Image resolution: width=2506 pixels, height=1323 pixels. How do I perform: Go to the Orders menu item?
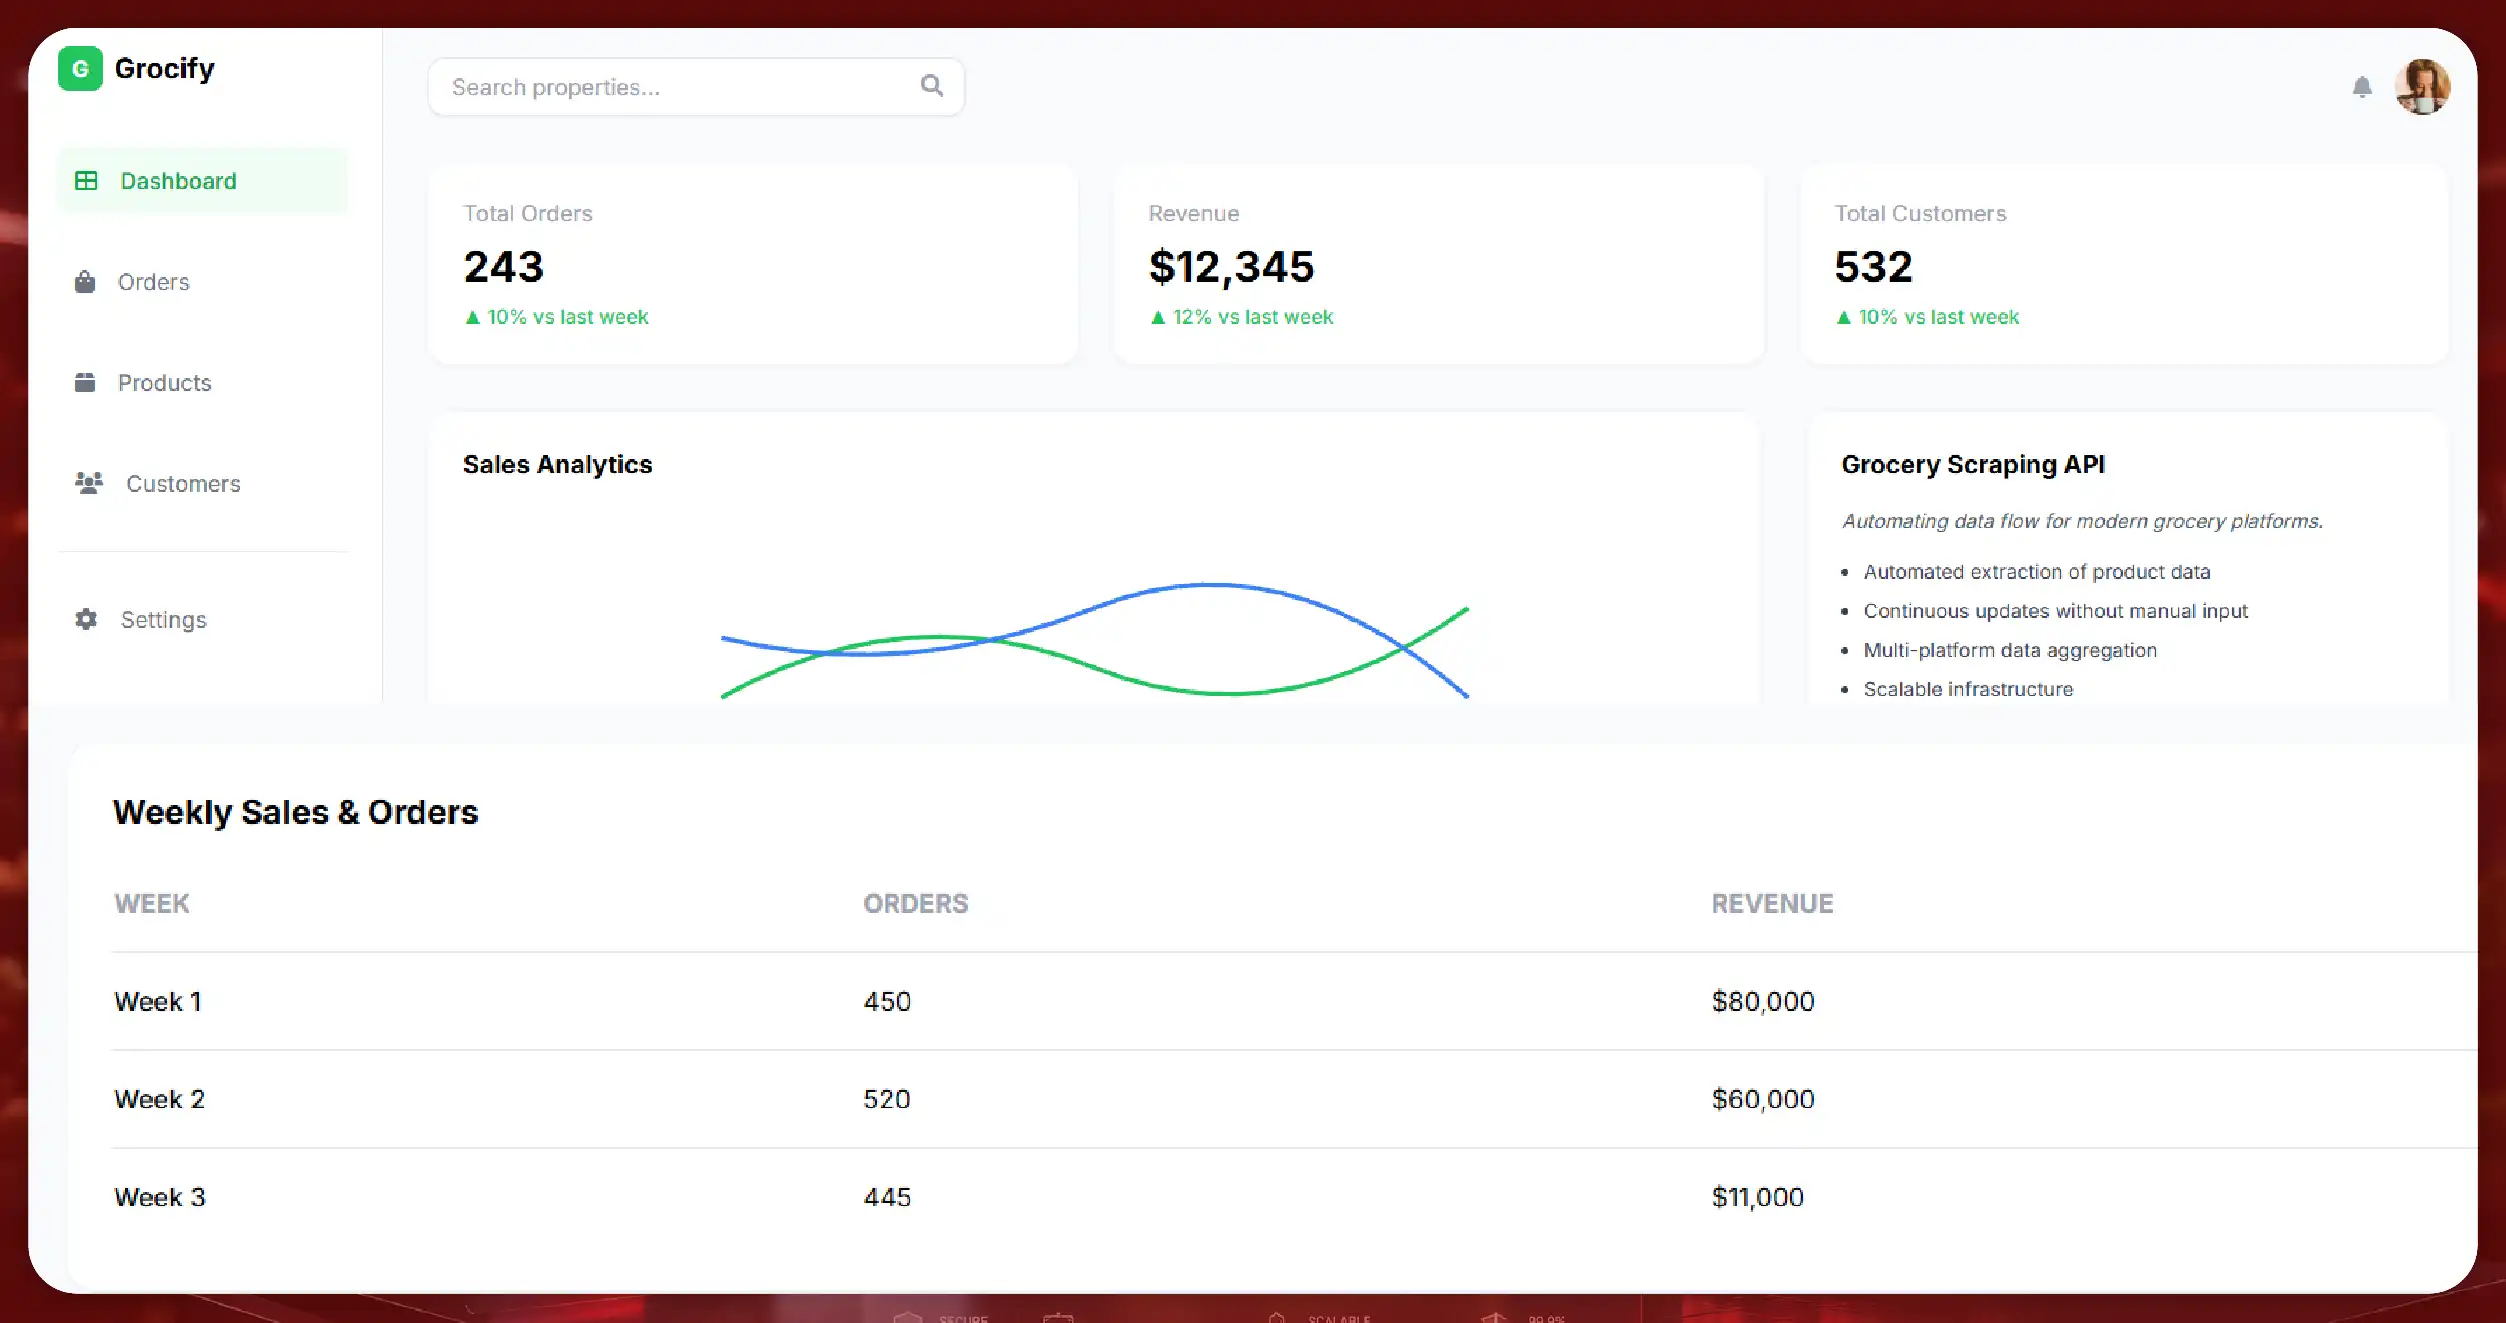[203, 282]
